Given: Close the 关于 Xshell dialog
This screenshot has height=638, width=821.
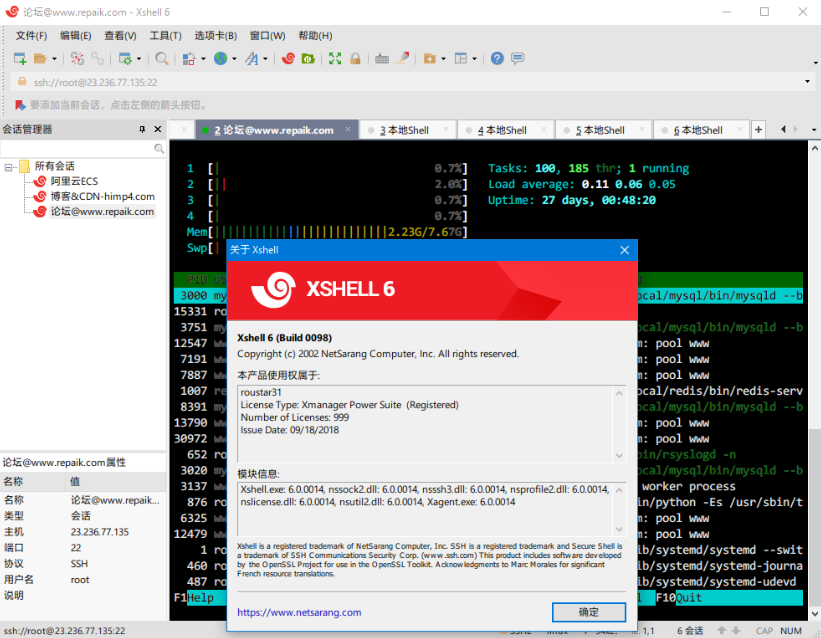Looking at the screenshot, I should (625, 250).
